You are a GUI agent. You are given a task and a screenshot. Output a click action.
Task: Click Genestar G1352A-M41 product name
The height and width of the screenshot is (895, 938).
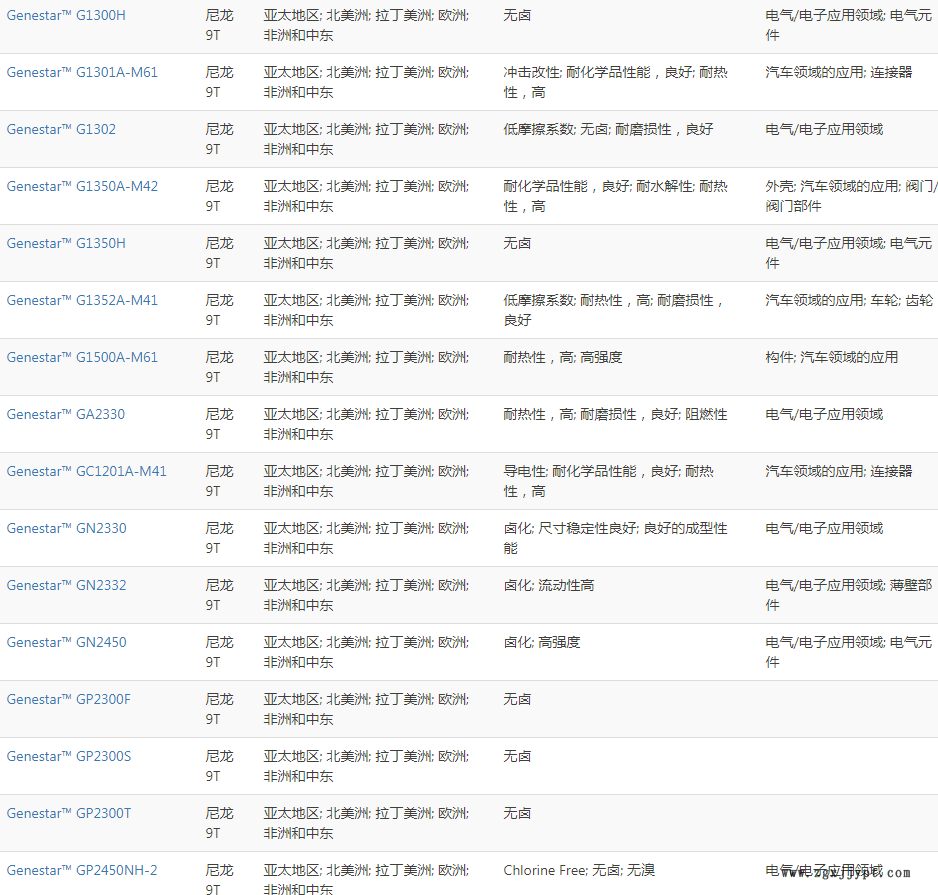coord(82,301)
